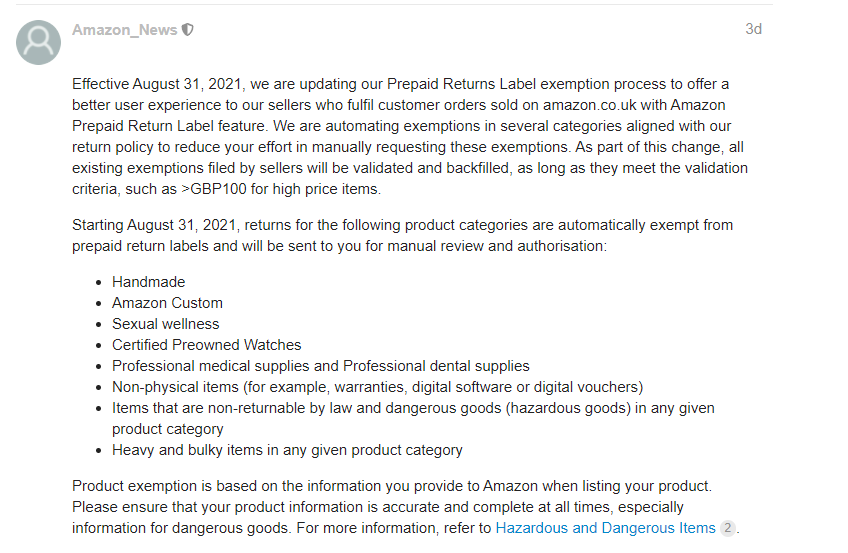Click the Handmade list item
Image resolution: width=848 pixels, height=553 pixels.
[x=149, y=282]
